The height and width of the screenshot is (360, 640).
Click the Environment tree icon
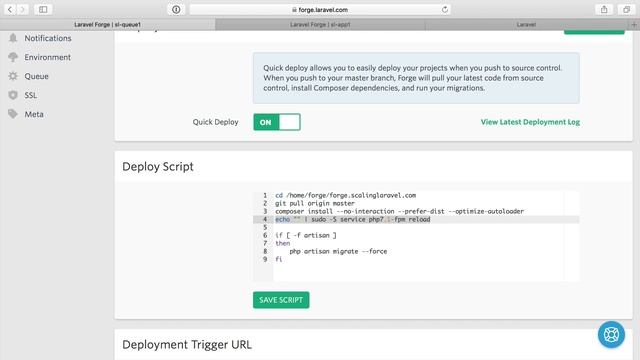point(13,57)
